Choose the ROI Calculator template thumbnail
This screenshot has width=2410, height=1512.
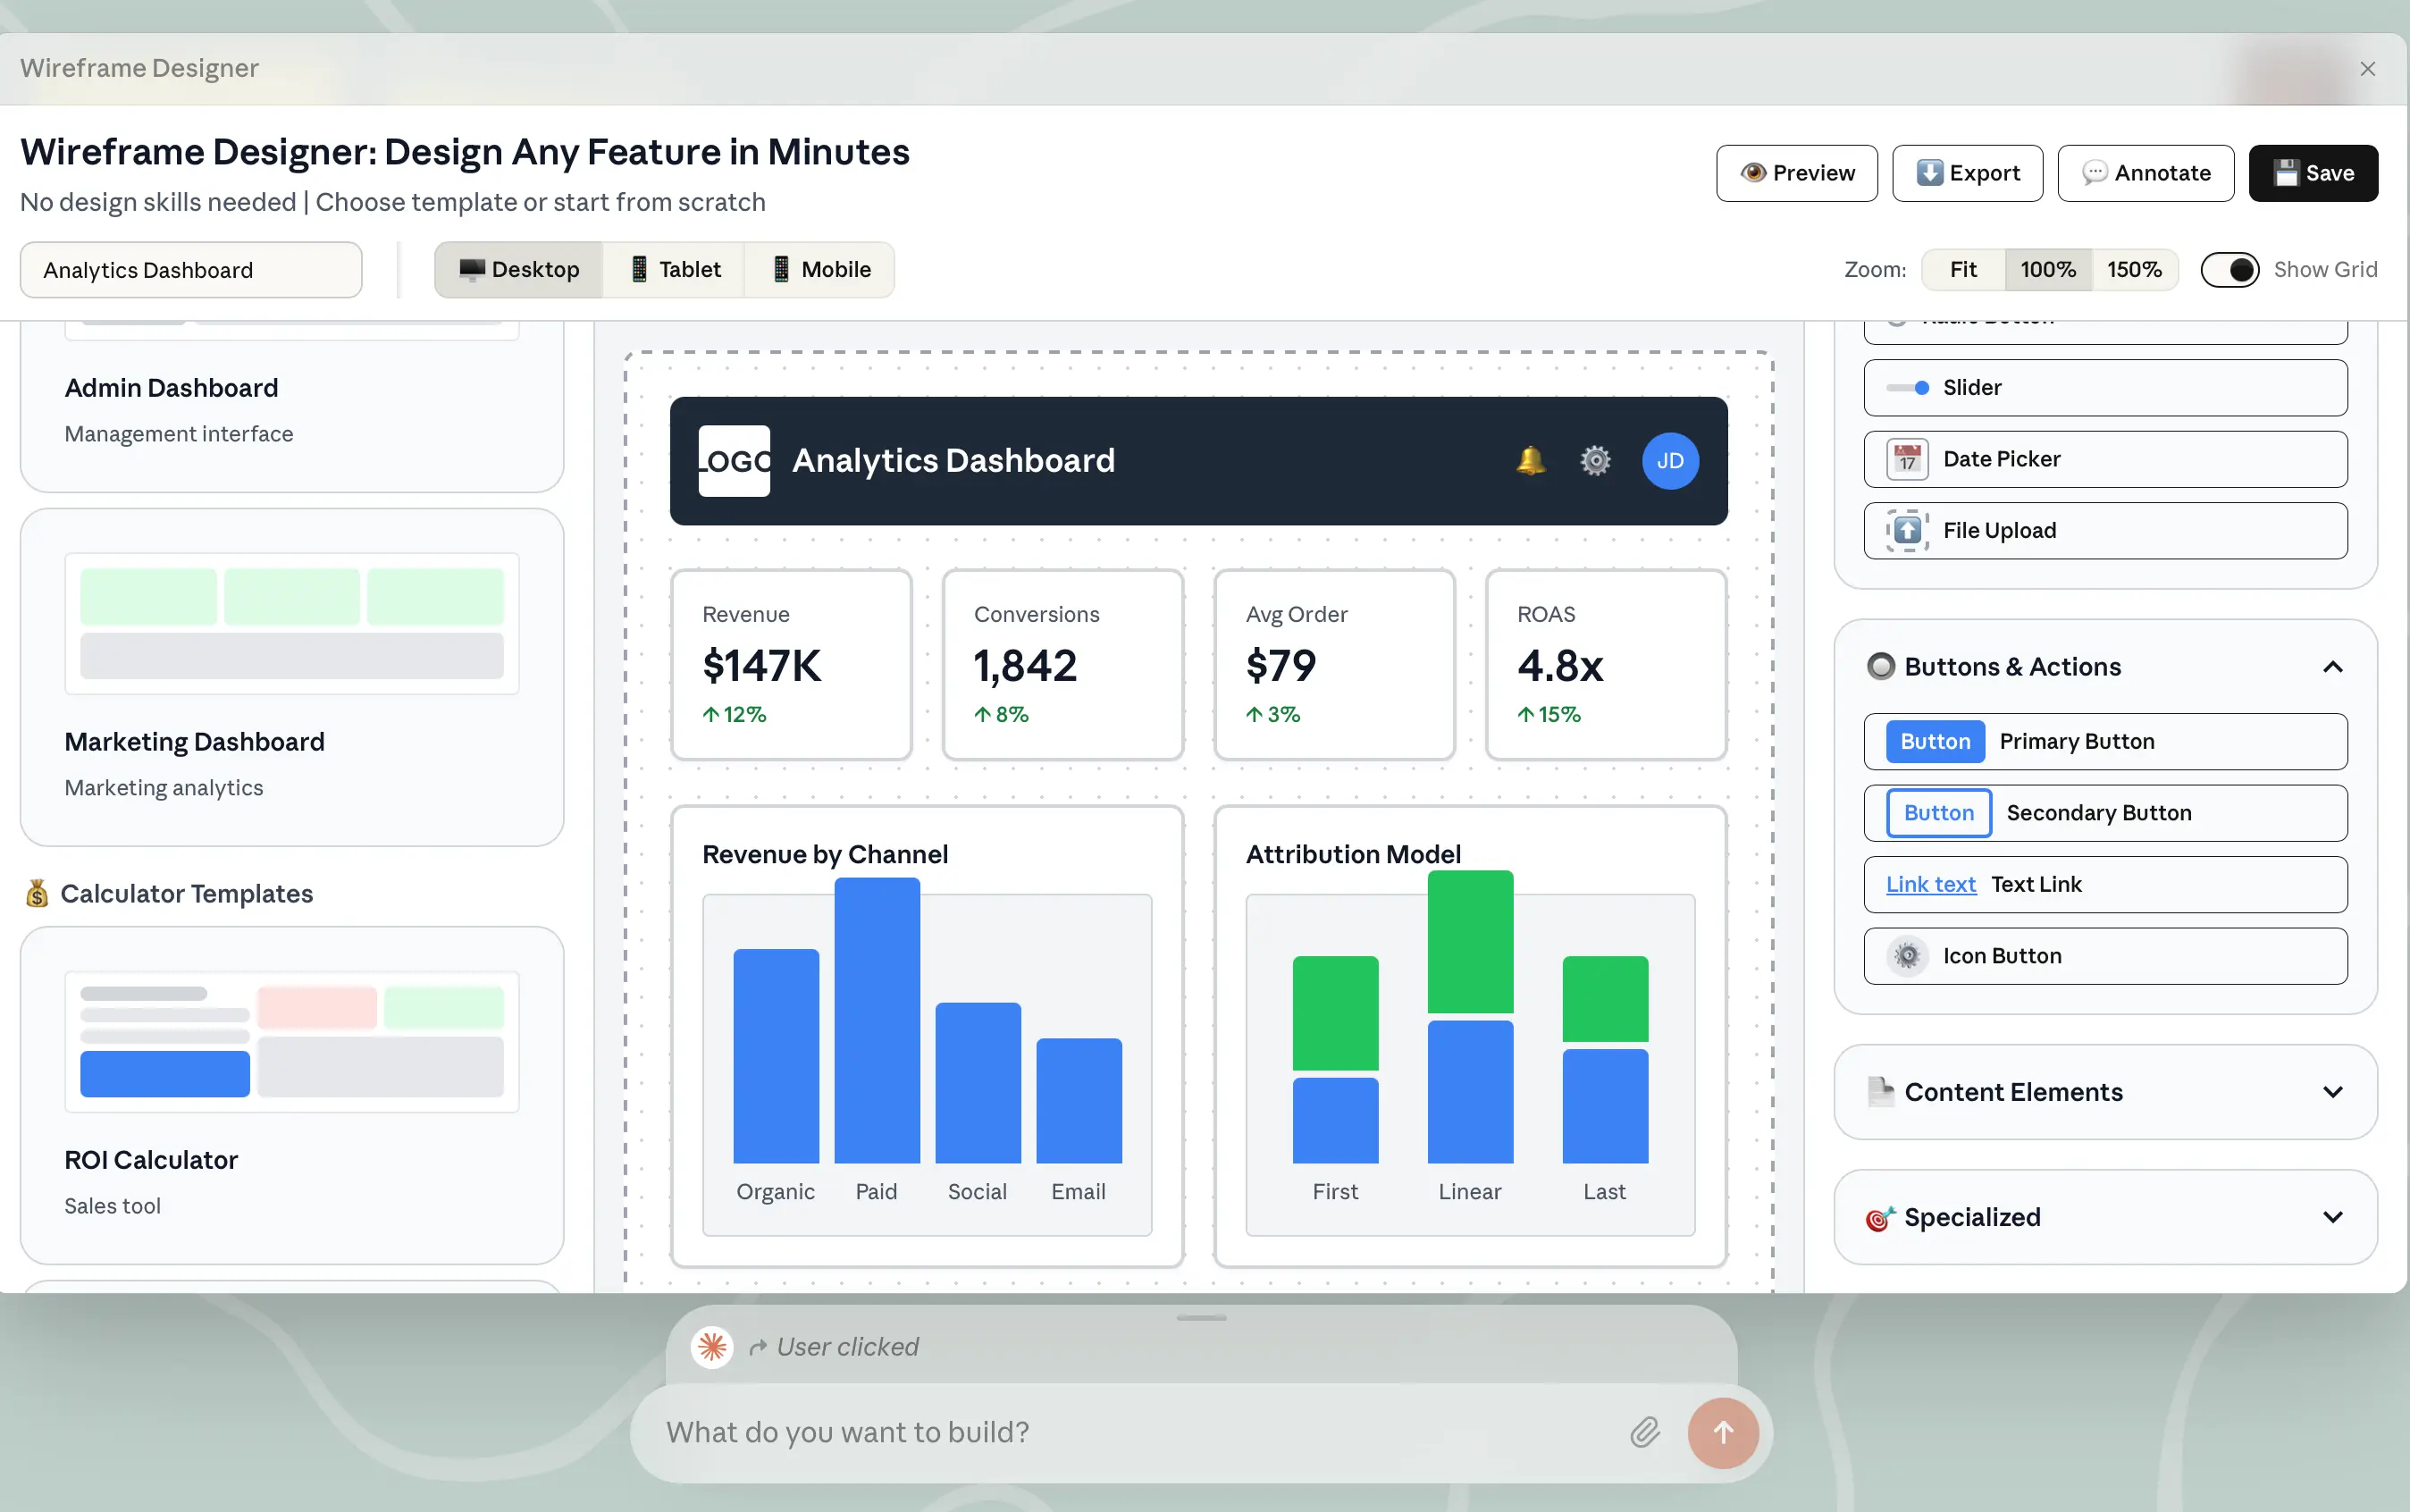click(x=291, y=1041)
